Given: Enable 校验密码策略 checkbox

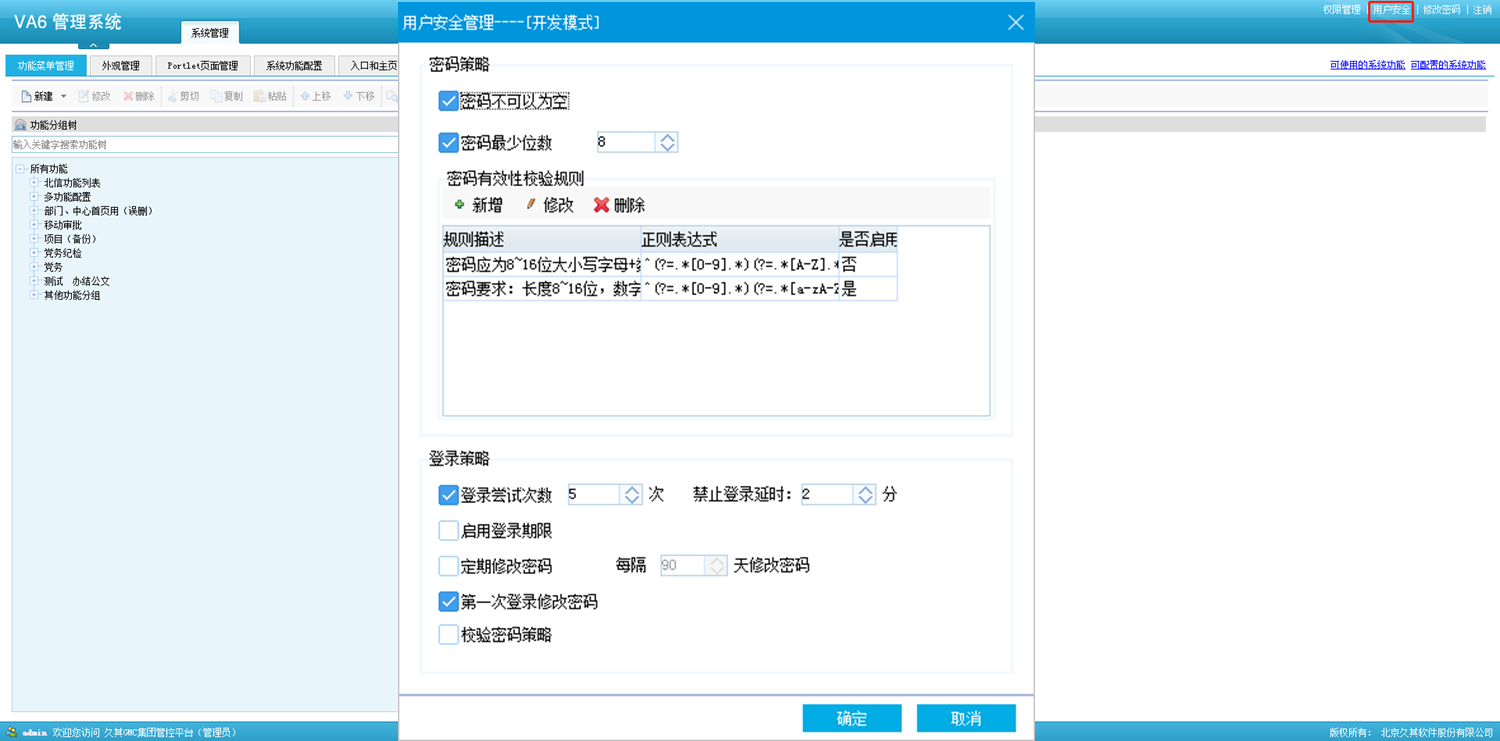Looking at the screenshot, I should (448, 635).
